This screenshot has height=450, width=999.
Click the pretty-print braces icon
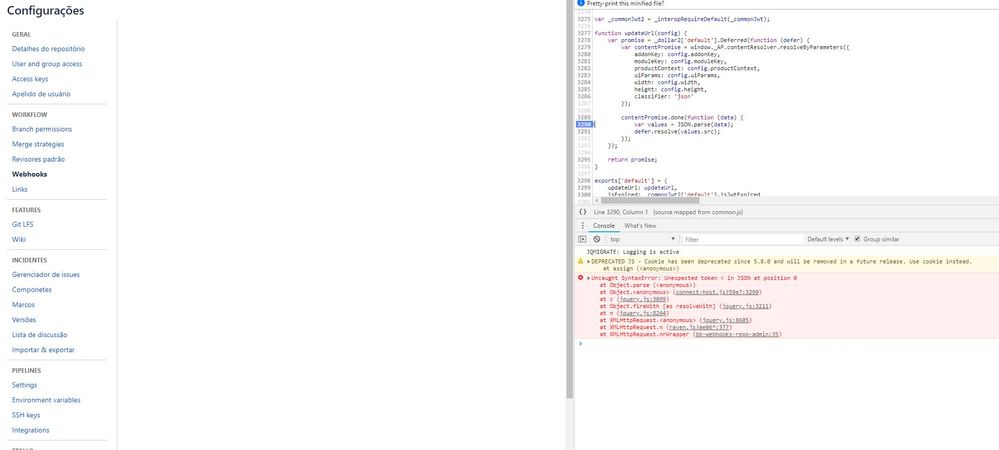coord(582,212)
